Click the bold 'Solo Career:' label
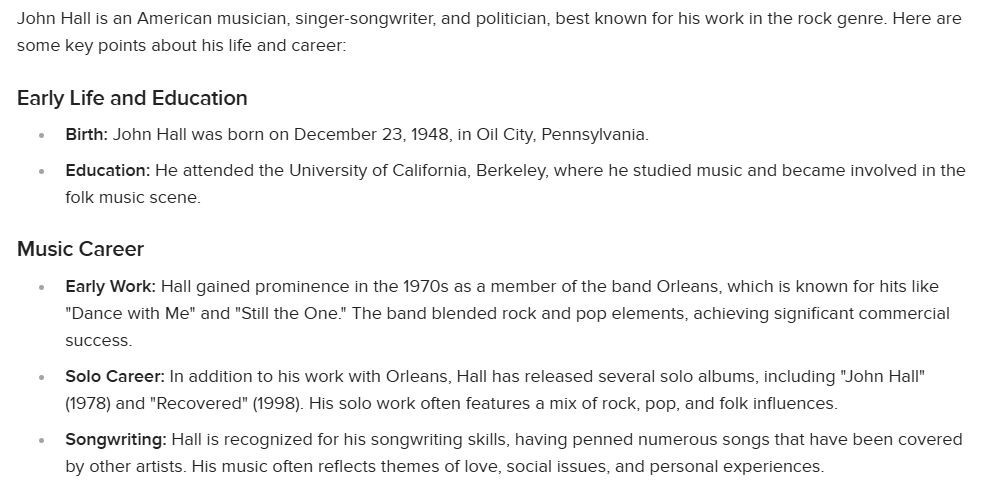This screenshot has width=981, height=491. (114, 377)
